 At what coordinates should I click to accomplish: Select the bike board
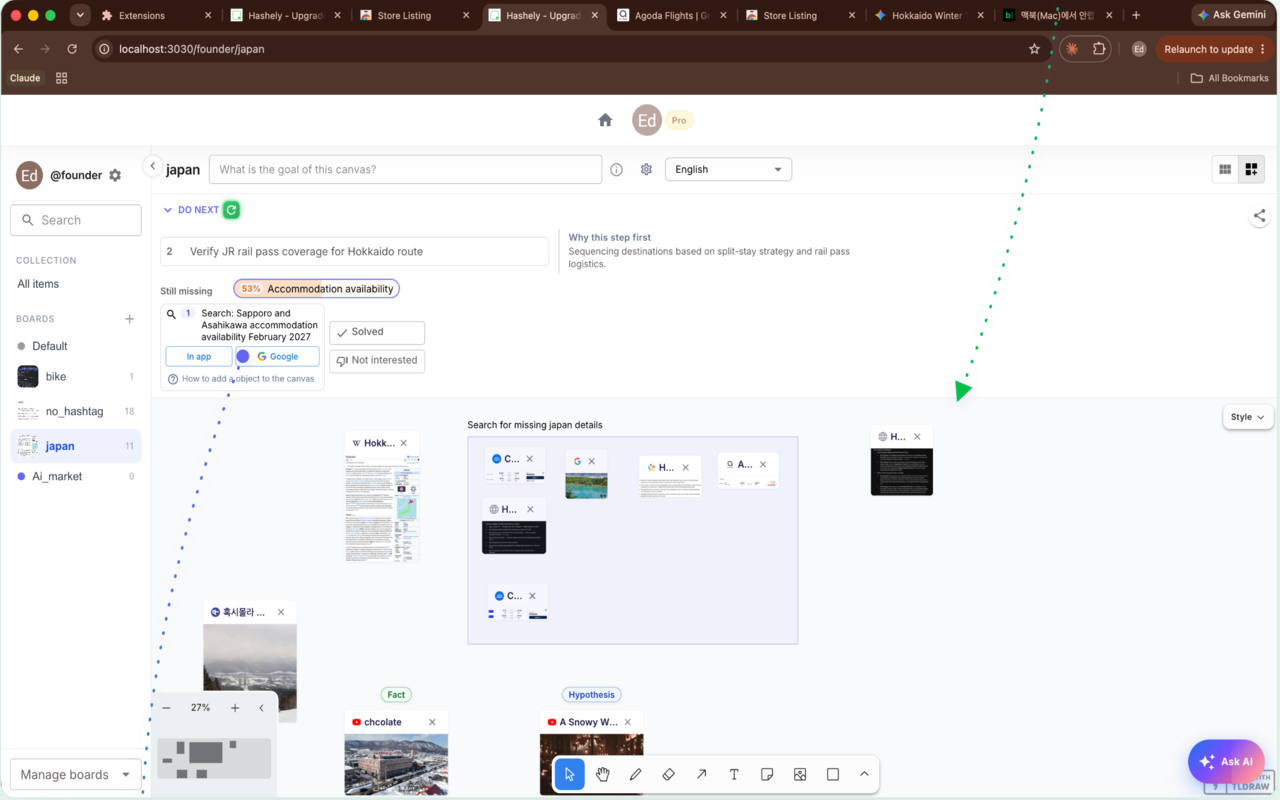pyautogui.click(x=76, y=376)
